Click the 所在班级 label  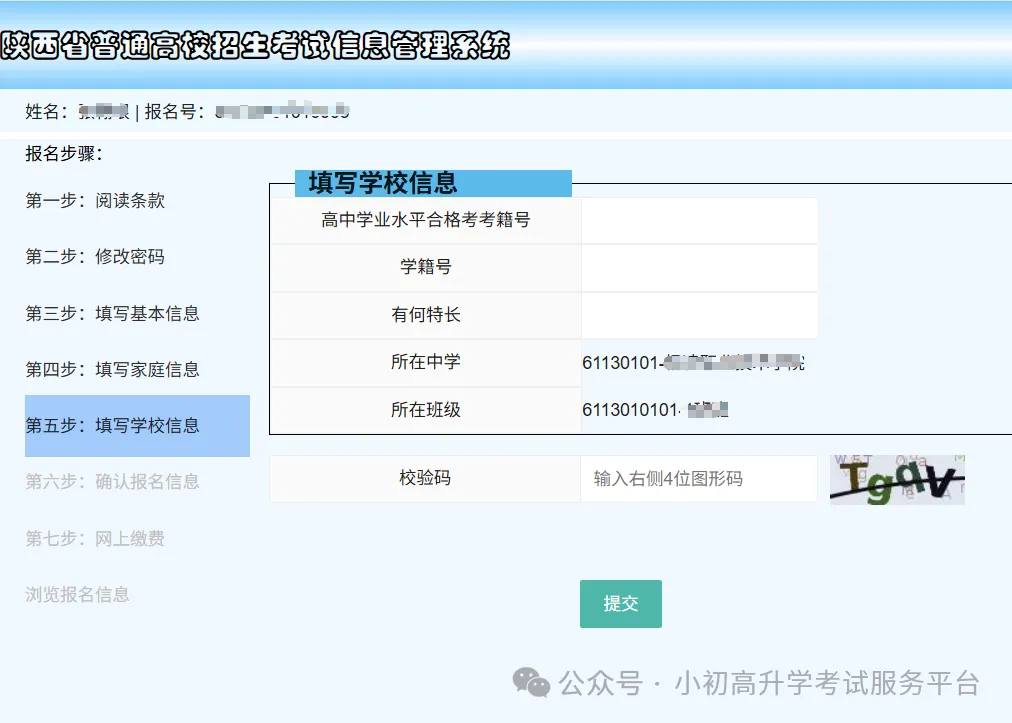point(426,410)
